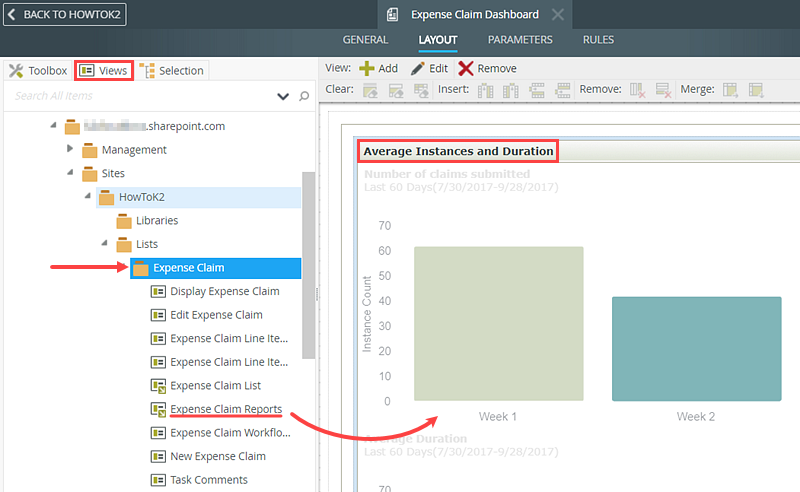Image resolution: width=800 pixels, height=492 pixels.
Task: Click Back to HowToK2 button
Action: click(65, 15)
